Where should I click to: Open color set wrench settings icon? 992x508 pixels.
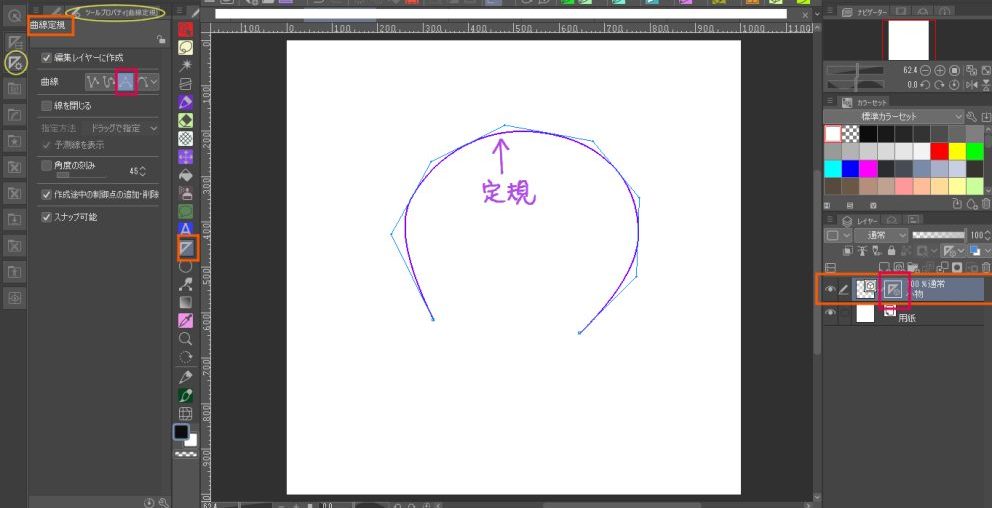pyautogui.click(x=972, y=117)
